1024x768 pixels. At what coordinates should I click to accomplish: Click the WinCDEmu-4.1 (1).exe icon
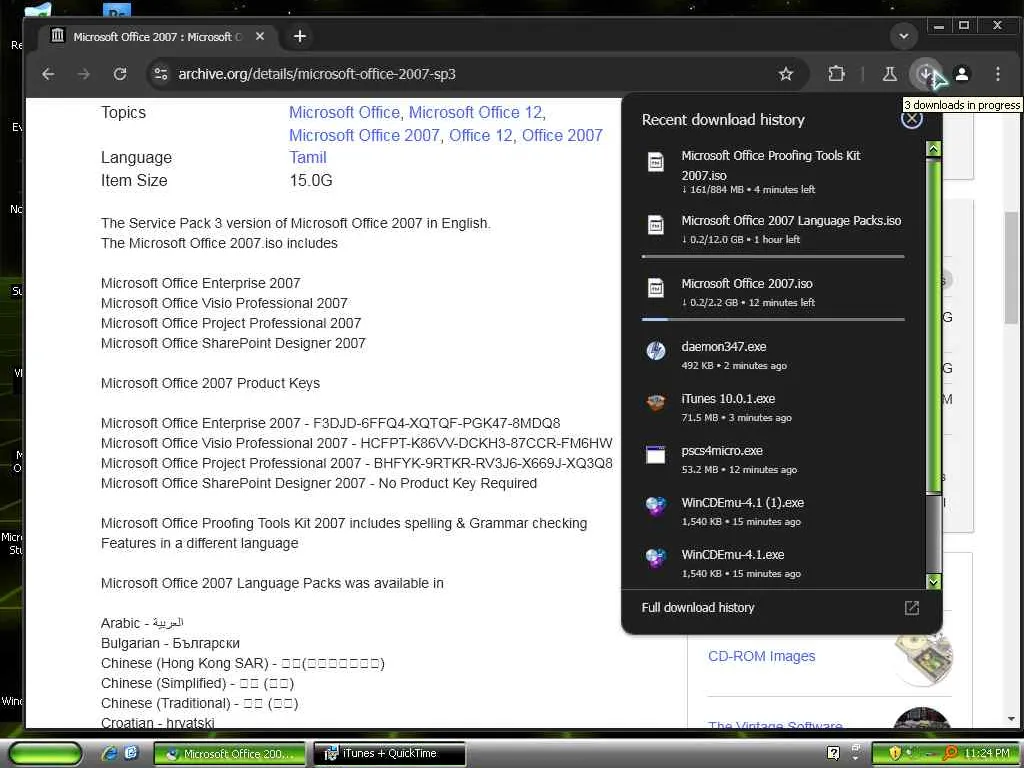[656, 506]
